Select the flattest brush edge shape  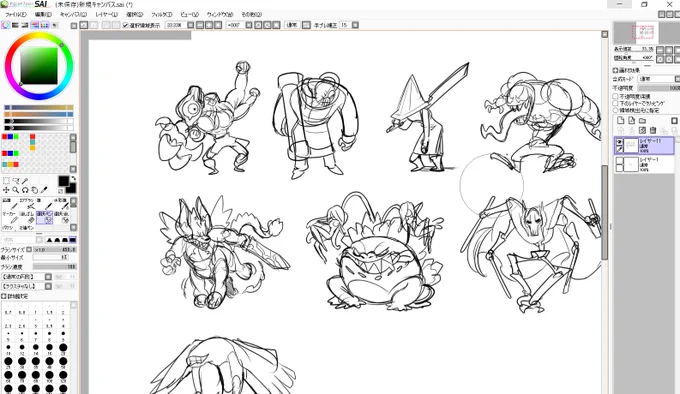pyautogui.click(x=72, y=240)
